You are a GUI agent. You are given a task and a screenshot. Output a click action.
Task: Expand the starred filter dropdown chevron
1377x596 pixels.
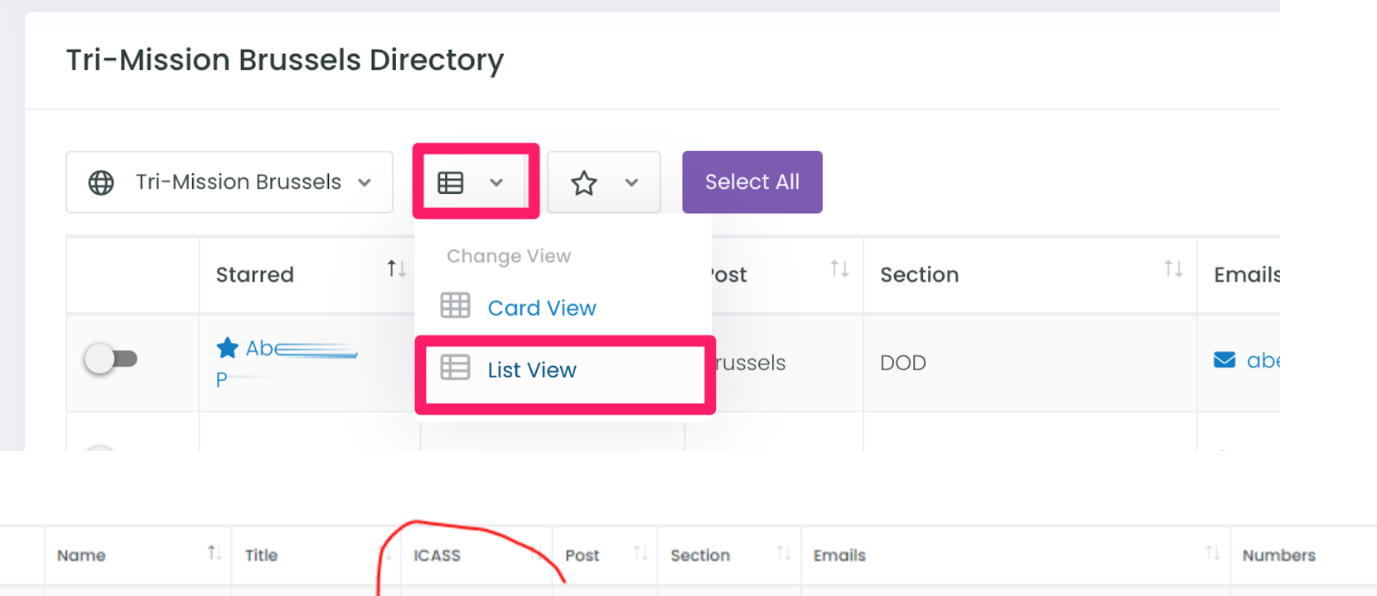pos(631,182)
